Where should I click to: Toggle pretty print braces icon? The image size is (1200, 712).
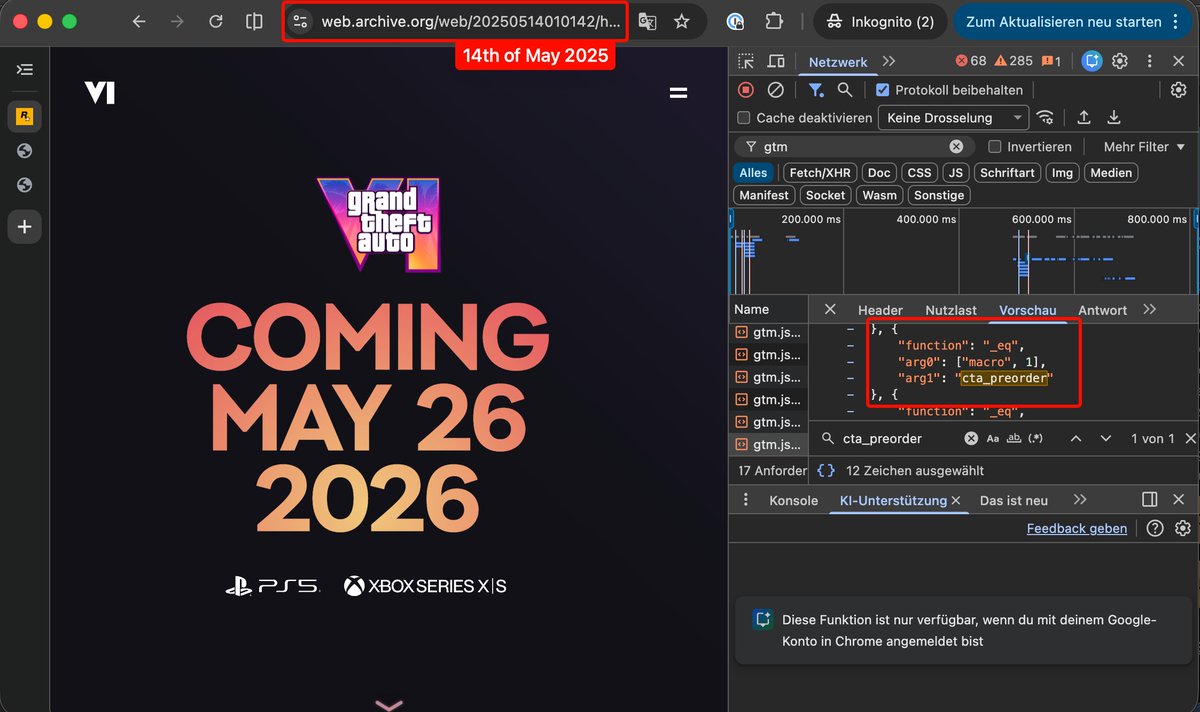pos(826,470)
